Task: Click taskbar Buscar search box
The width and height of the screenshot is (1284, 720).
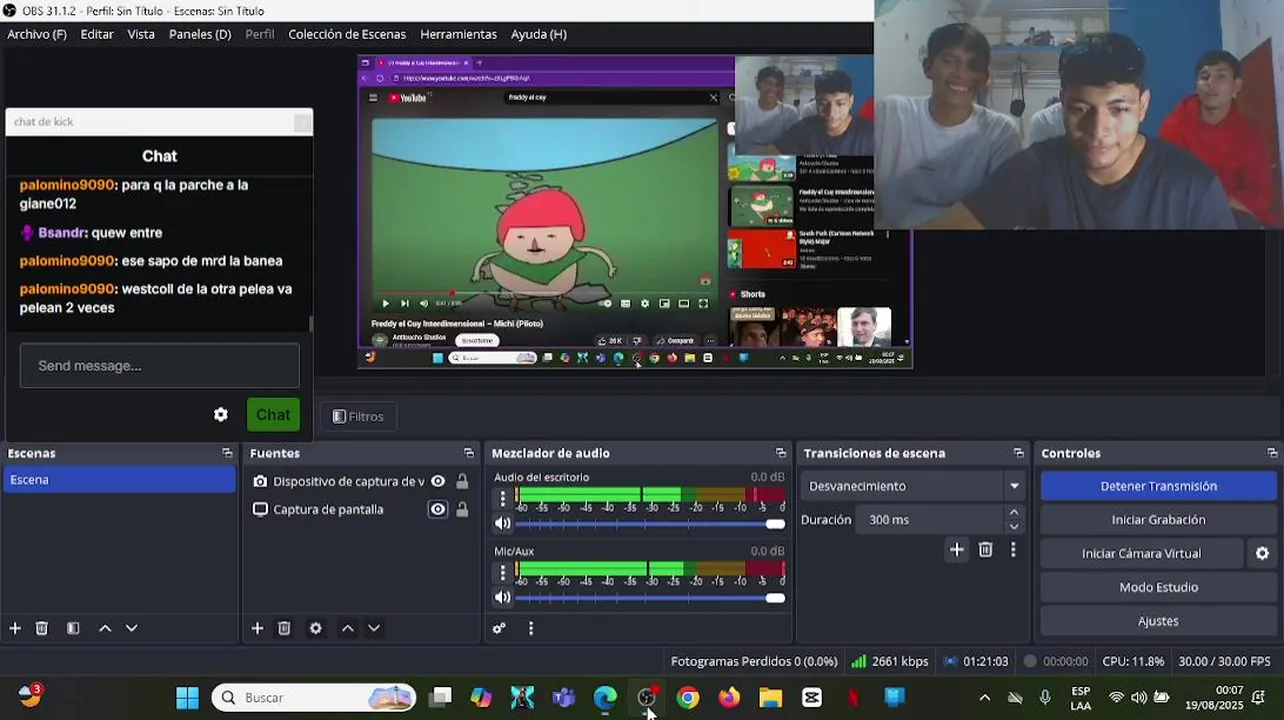Action: coord(313,698)
